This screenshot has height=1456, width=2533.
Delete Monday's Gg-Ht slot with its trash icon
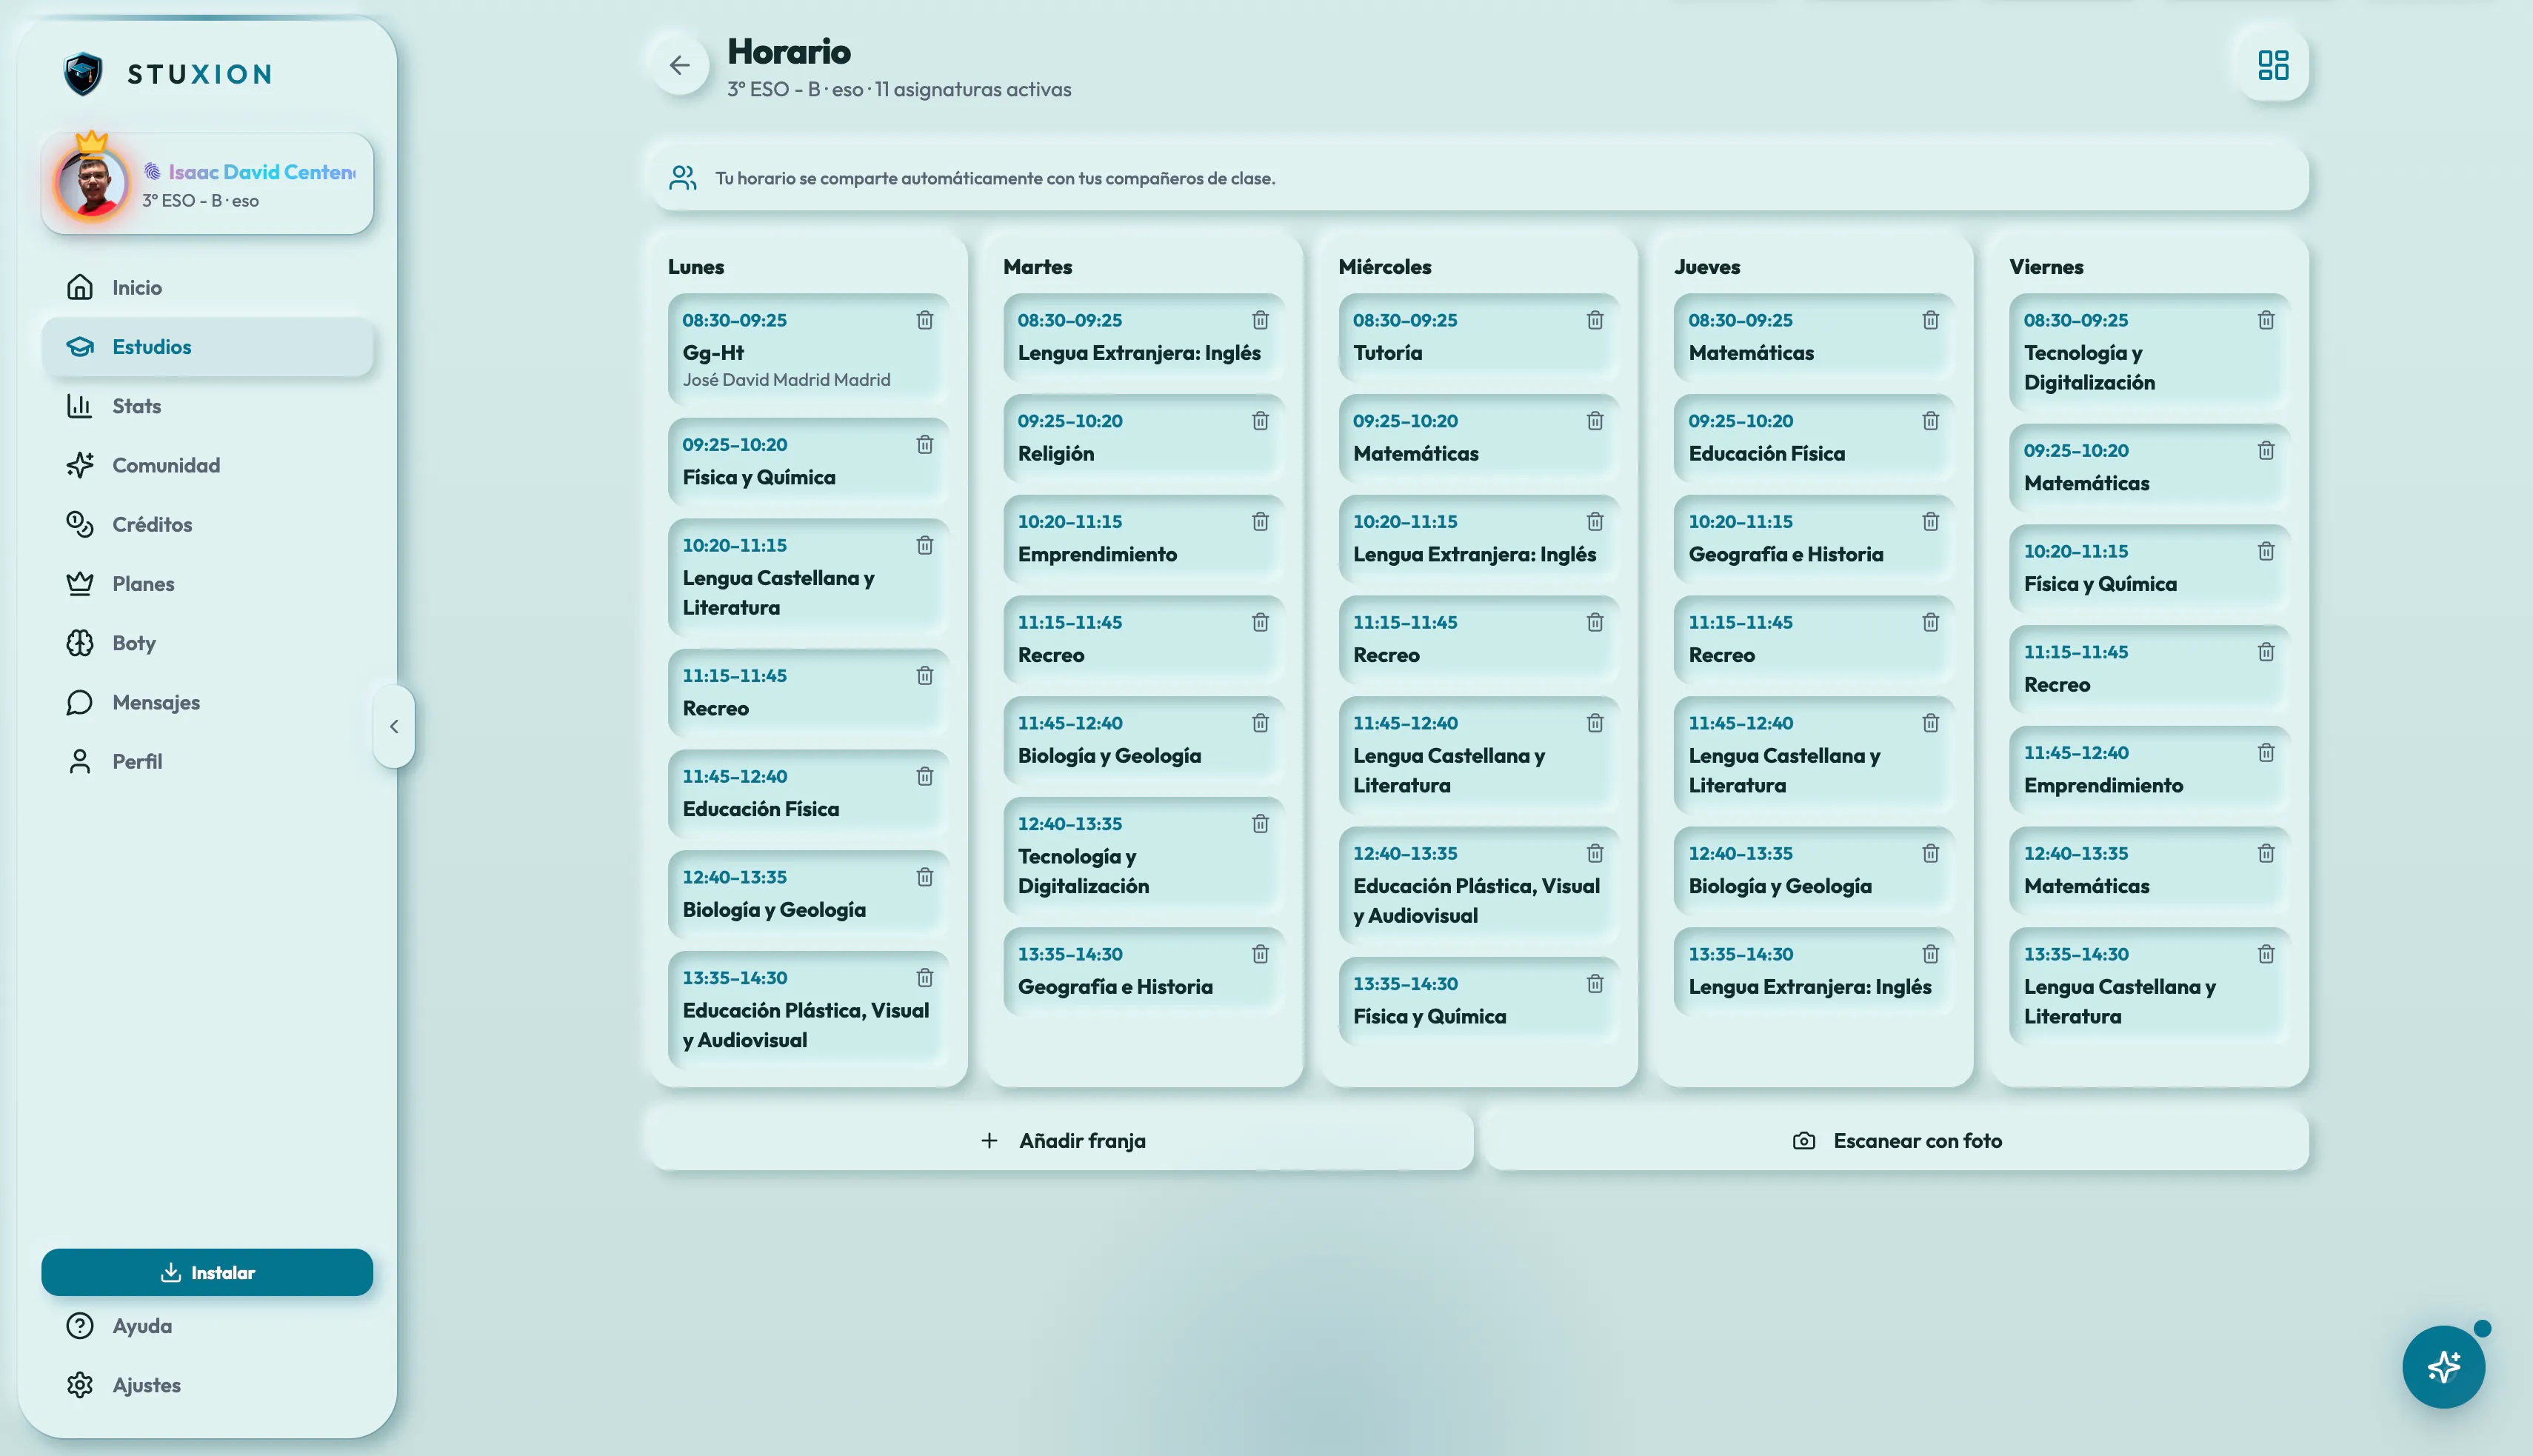pos(925,320)
